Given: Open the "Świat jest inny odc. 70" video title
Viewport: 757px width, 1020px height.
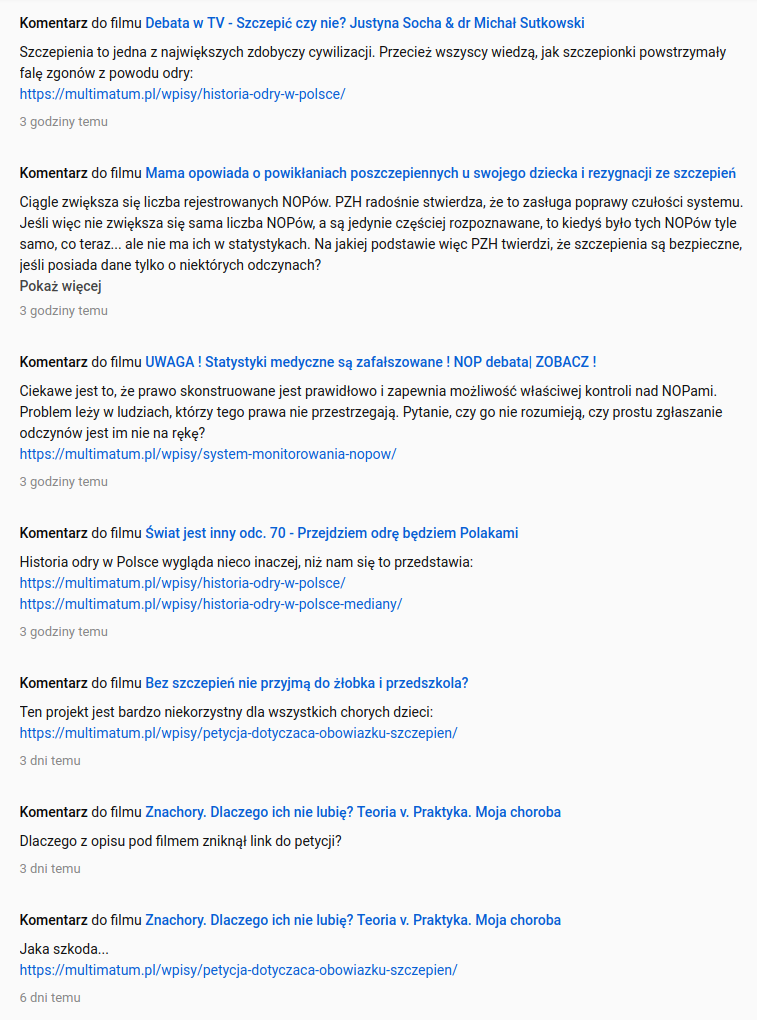Looking at the screenshot, I should click(x=331, y=533).
